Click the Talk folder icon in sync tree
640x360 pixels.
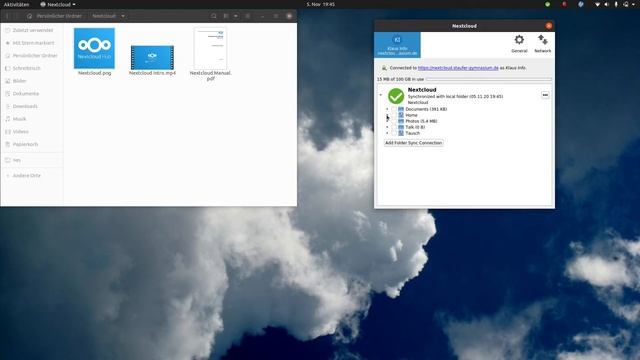click(x=401, y=127)
